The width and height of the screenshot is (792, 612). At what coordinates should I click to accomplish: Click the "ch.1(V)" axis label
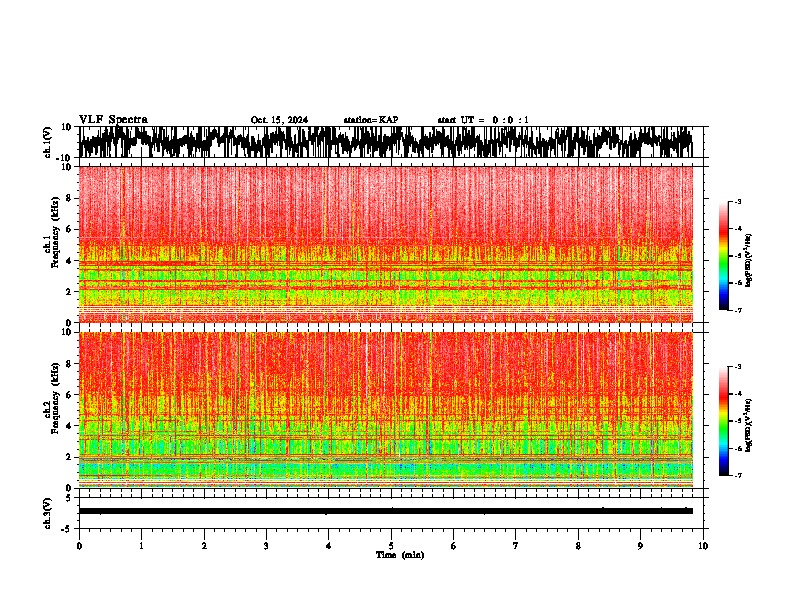(x=48, y=142)
